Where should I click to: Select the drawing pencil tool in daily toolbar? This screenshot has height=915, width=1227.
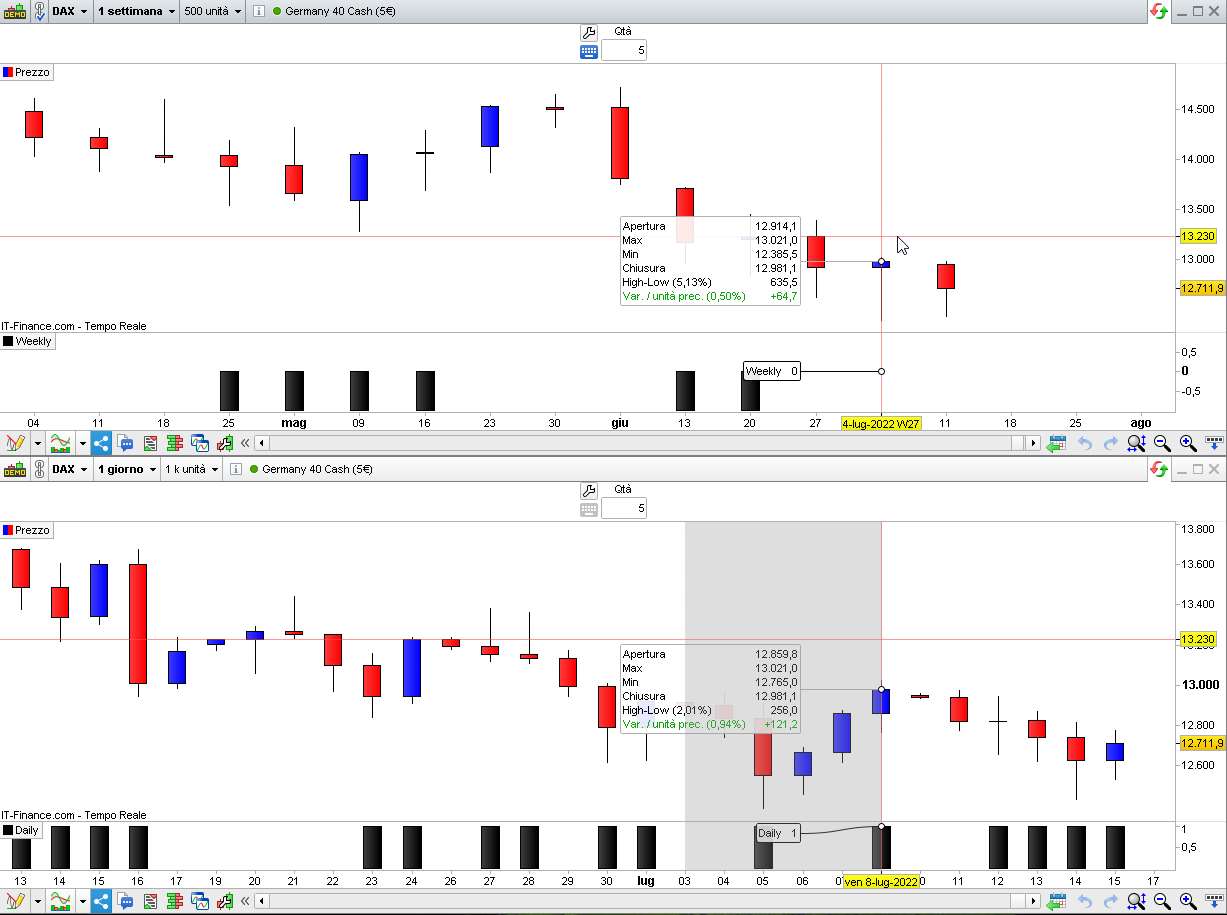[15, 901]
